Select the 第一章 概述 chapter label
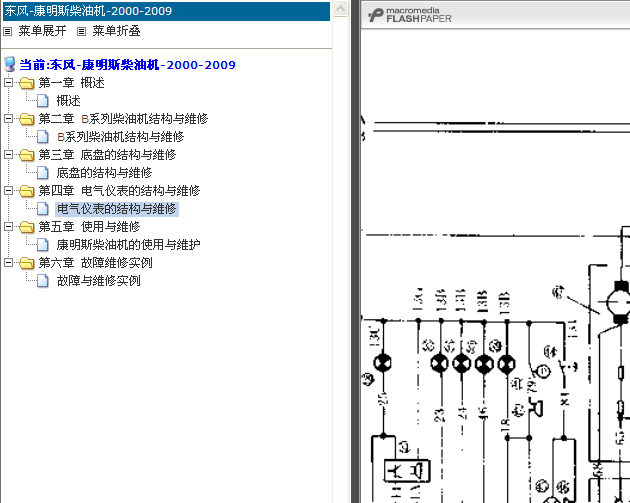 pyautogui.click(x=72, y=83)
